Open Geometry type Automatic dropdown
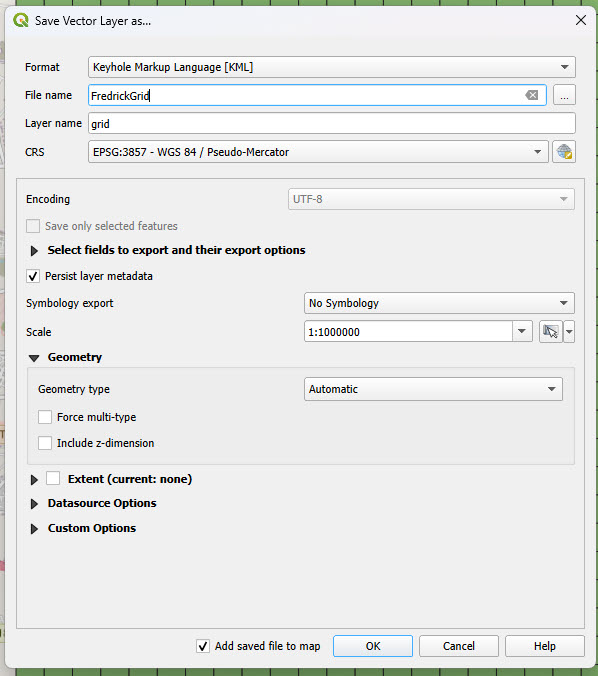This screenshot has height=676, width=598. (x=433, y=389)
